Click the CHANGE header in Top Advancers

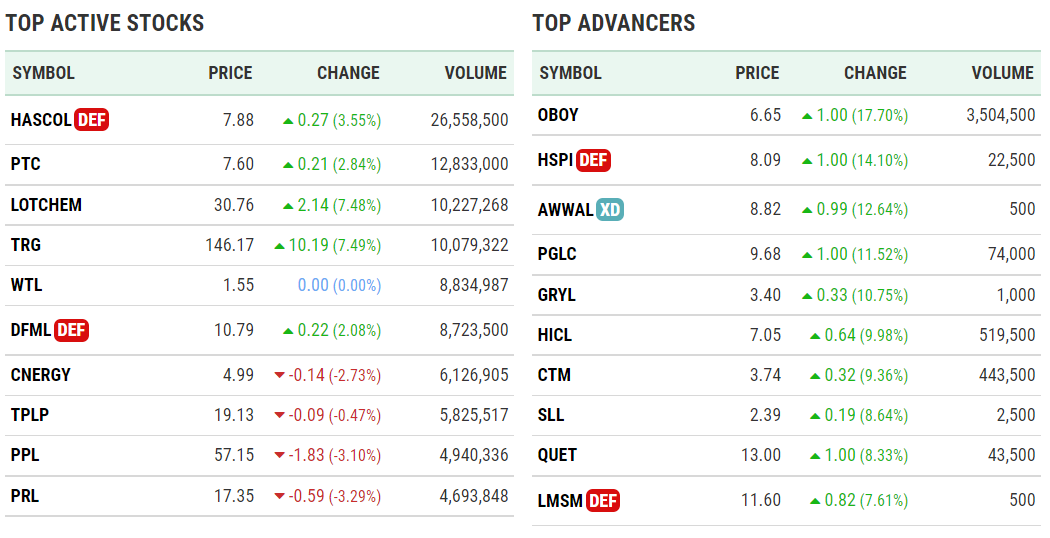(875, 73)
